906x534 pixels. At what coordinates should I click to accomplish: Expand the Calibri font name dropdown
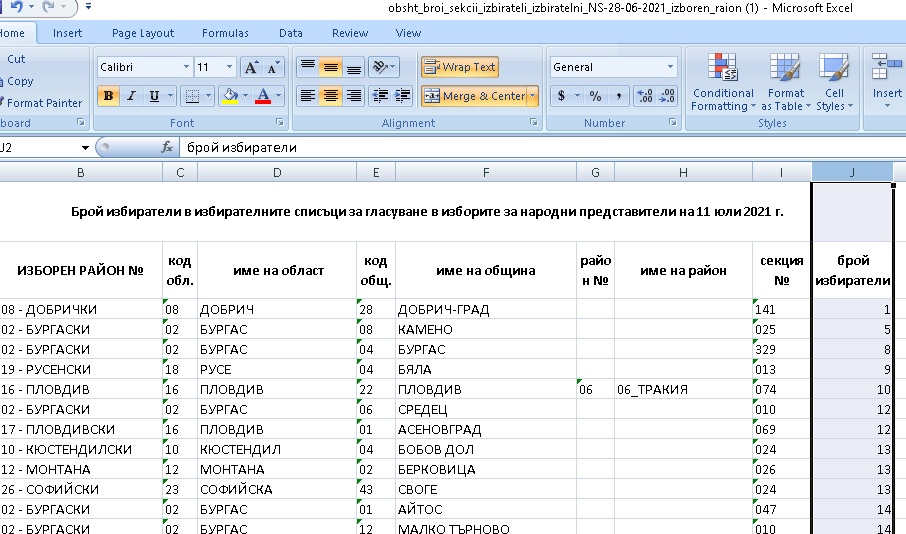click(x=186, y=67)
